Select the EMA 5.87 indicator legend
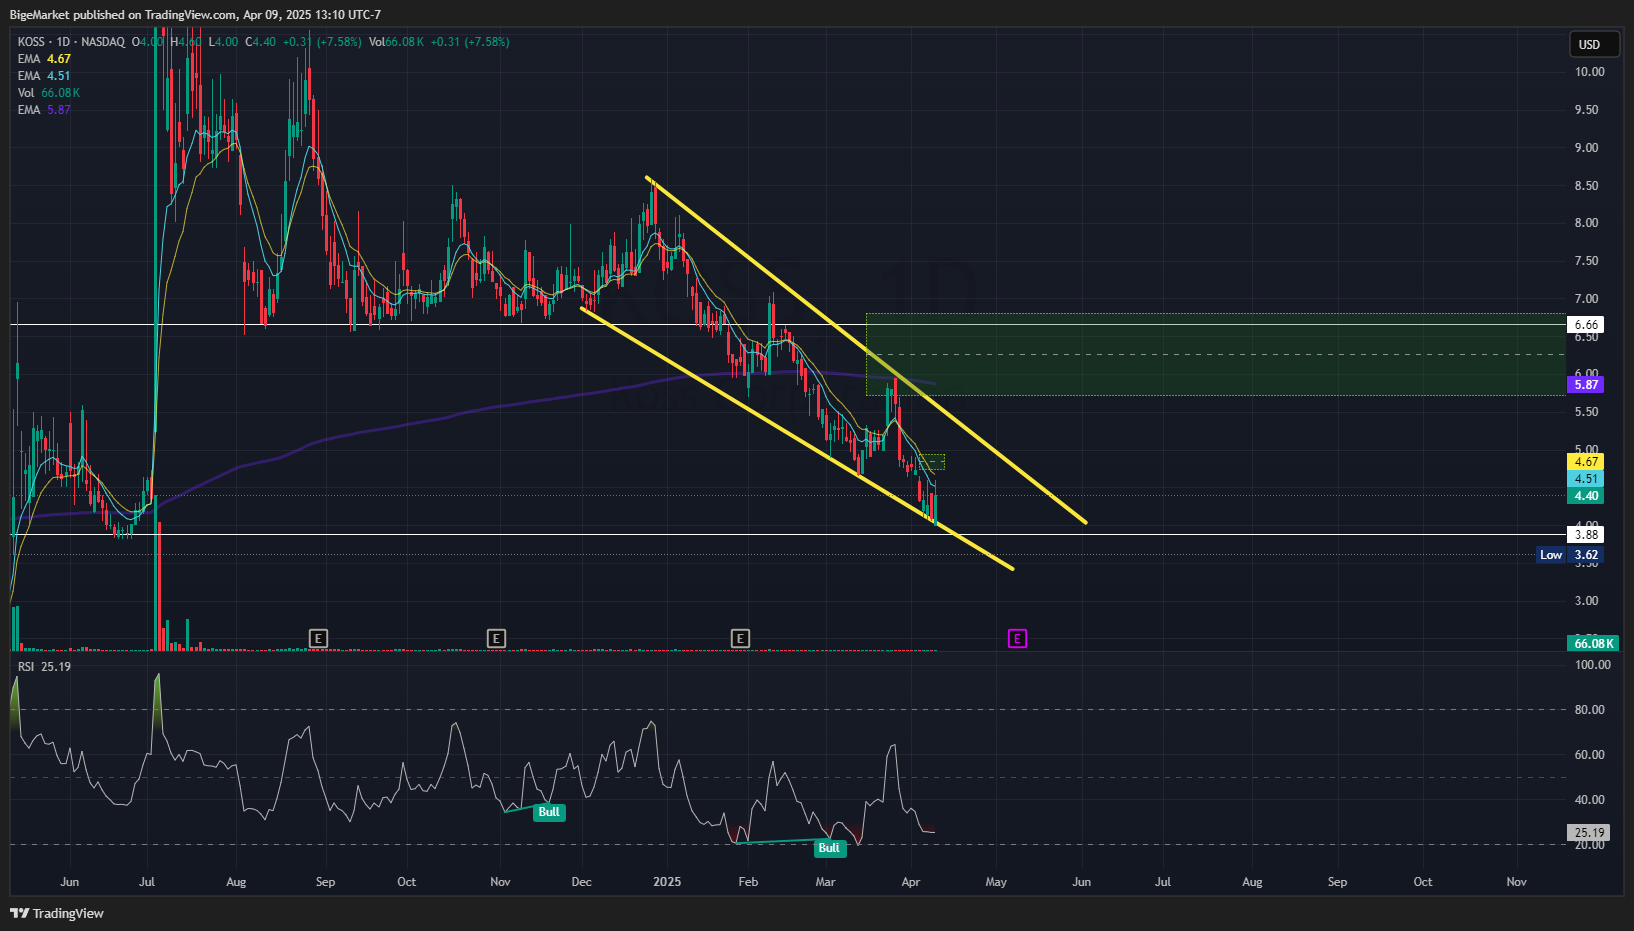 44,110
